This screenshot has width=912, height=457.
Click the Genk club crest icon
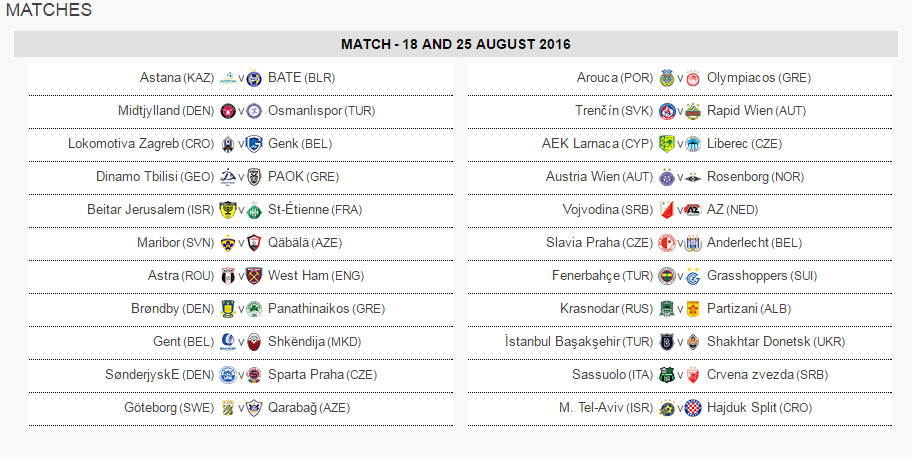(x=254, y=144)
